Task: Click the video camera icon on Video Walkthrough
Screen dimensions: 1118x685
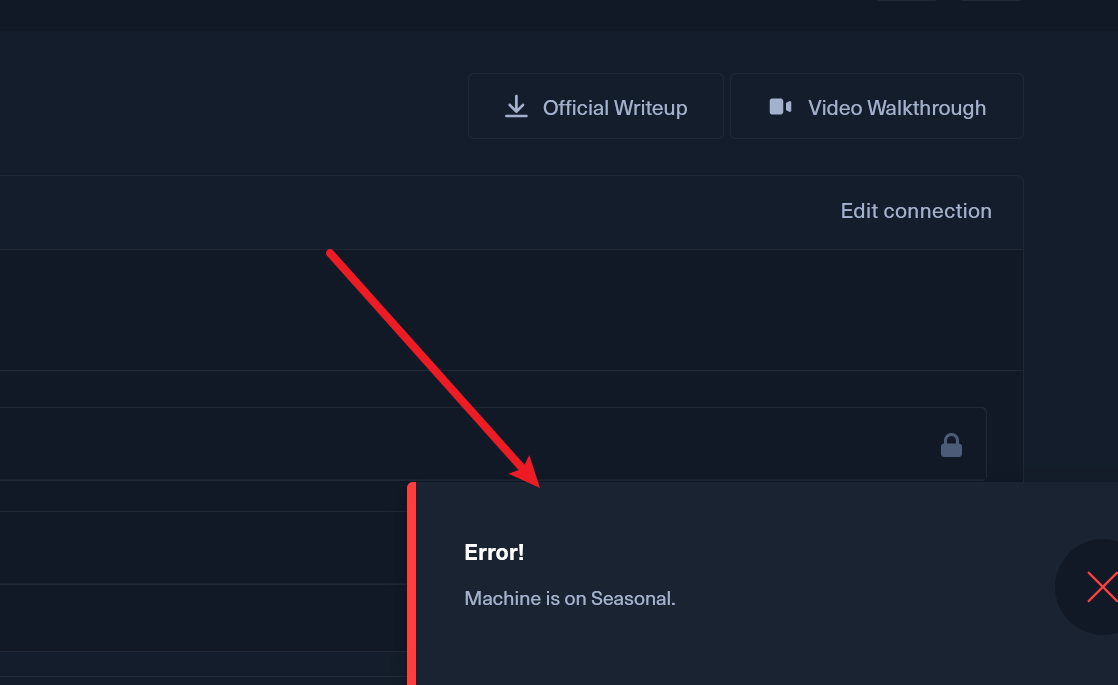Action: point(779,105)
